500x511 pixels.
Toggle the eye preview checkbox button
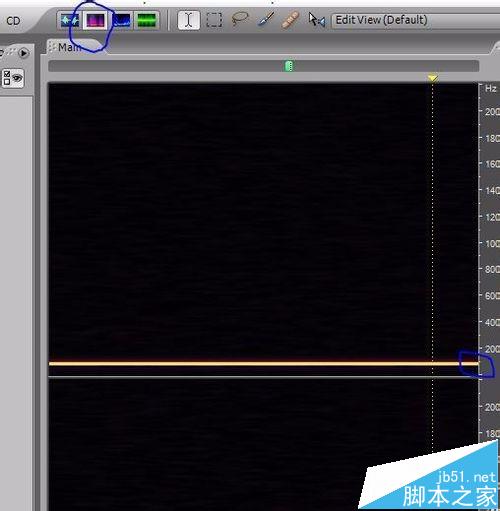(13, 78)
